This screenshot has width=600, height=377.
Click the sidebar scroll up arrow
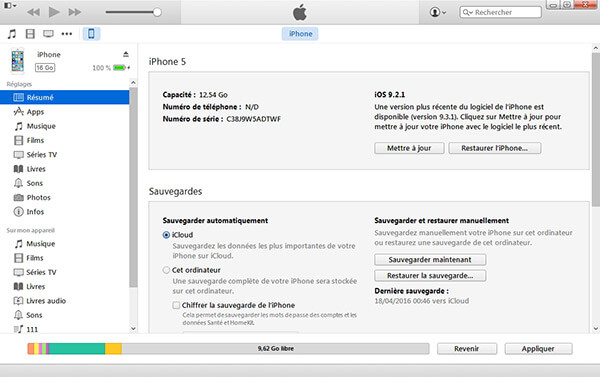tap(133, 83)
